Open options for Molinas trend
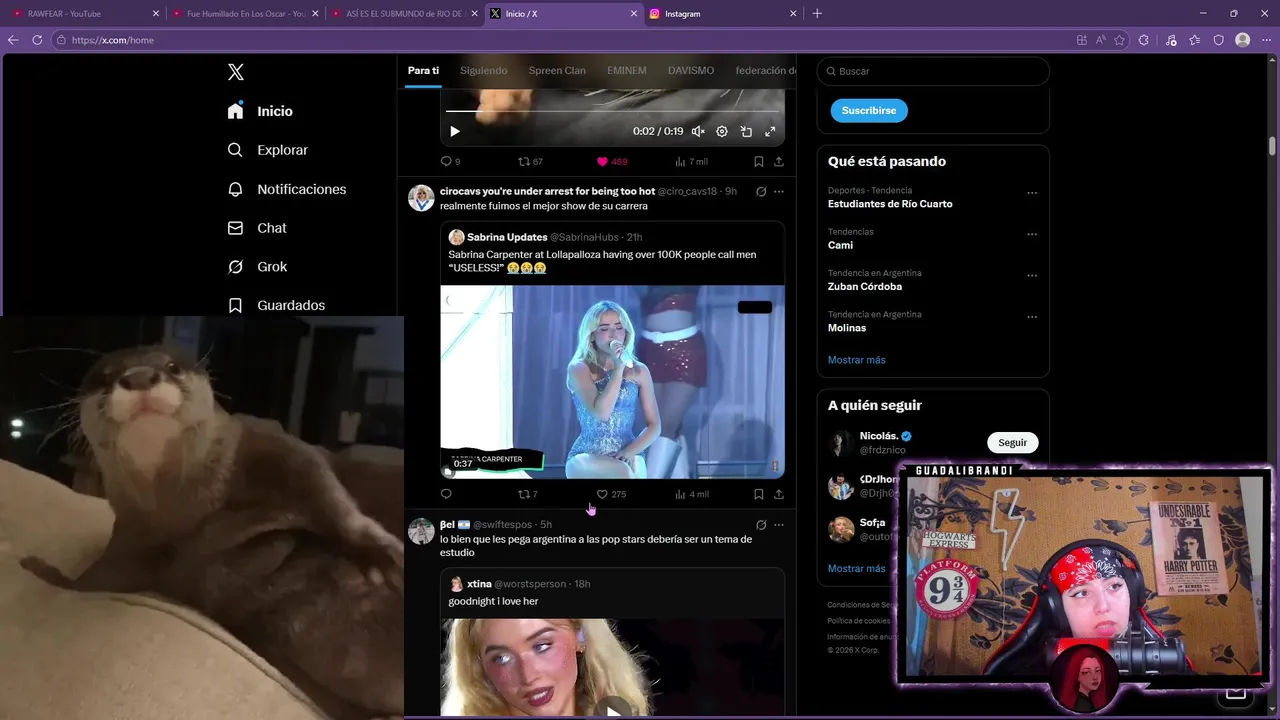1280x720 pixels. [1032, 317]
